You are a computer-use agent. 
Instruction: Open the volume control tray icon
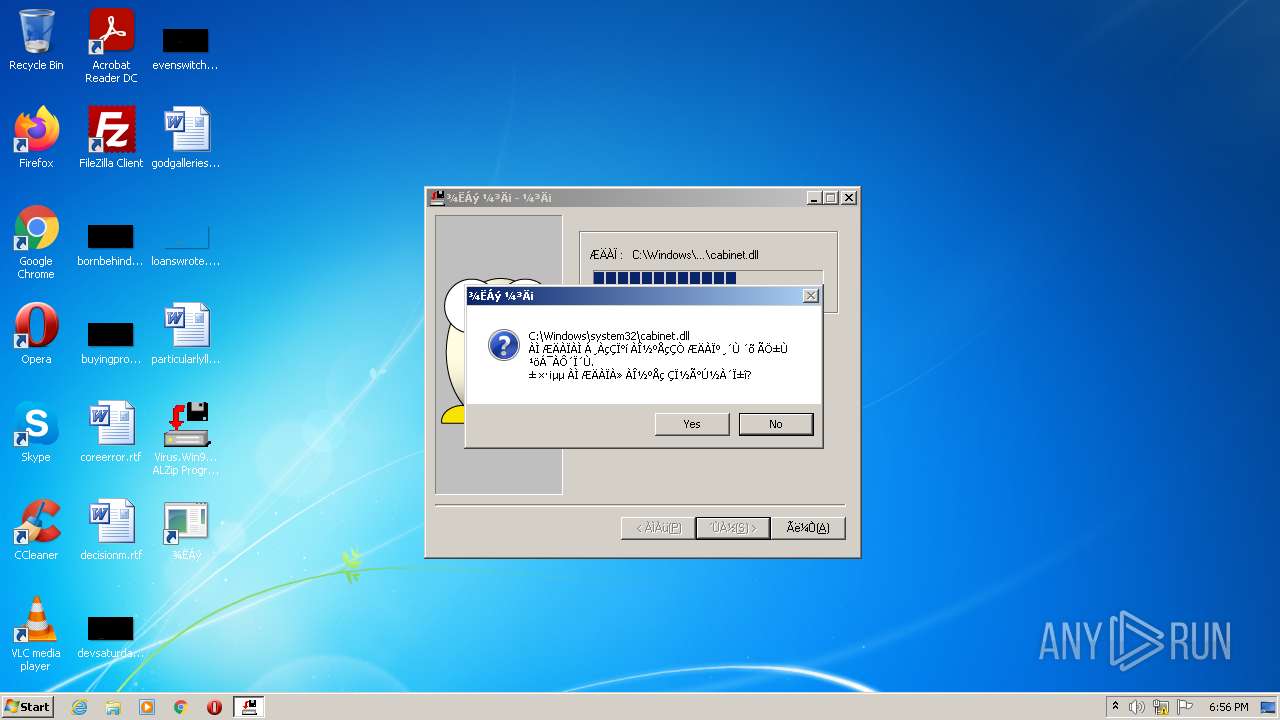(1137, 707)
